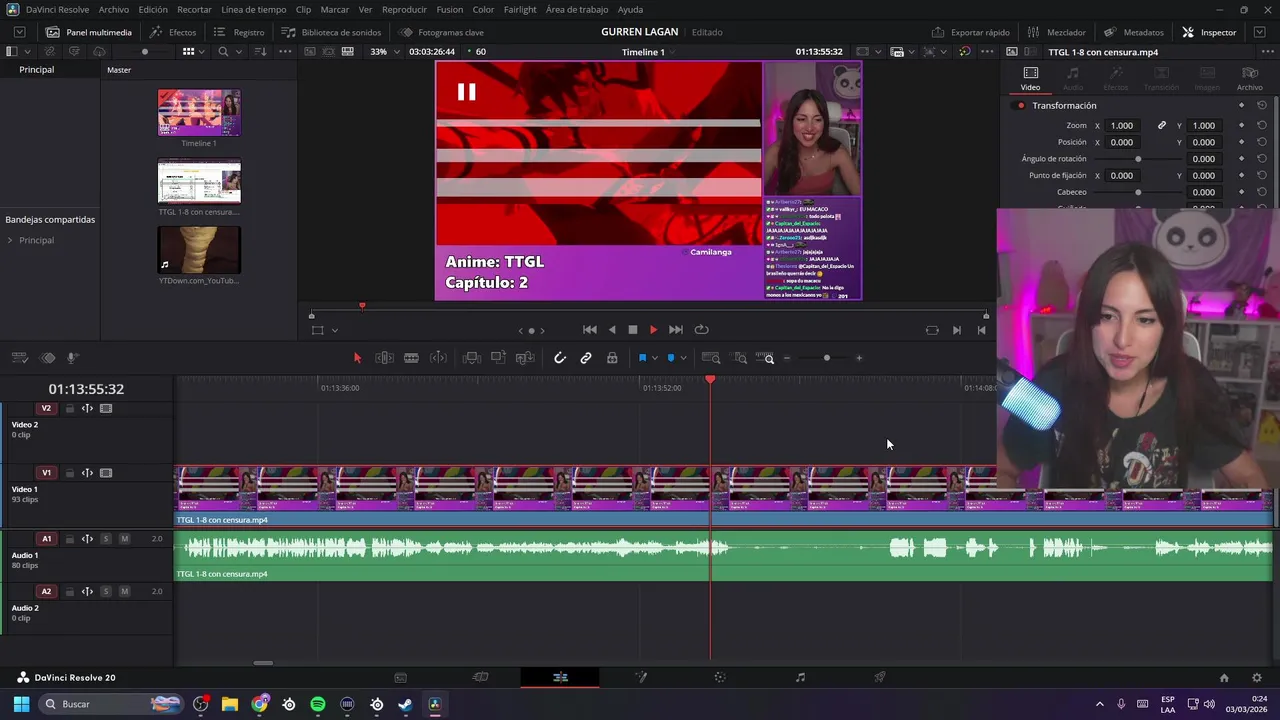Screen dimensions: 1280x720
Task: Toggle Zoom X/Y link icon
Action: point(1162,125)
